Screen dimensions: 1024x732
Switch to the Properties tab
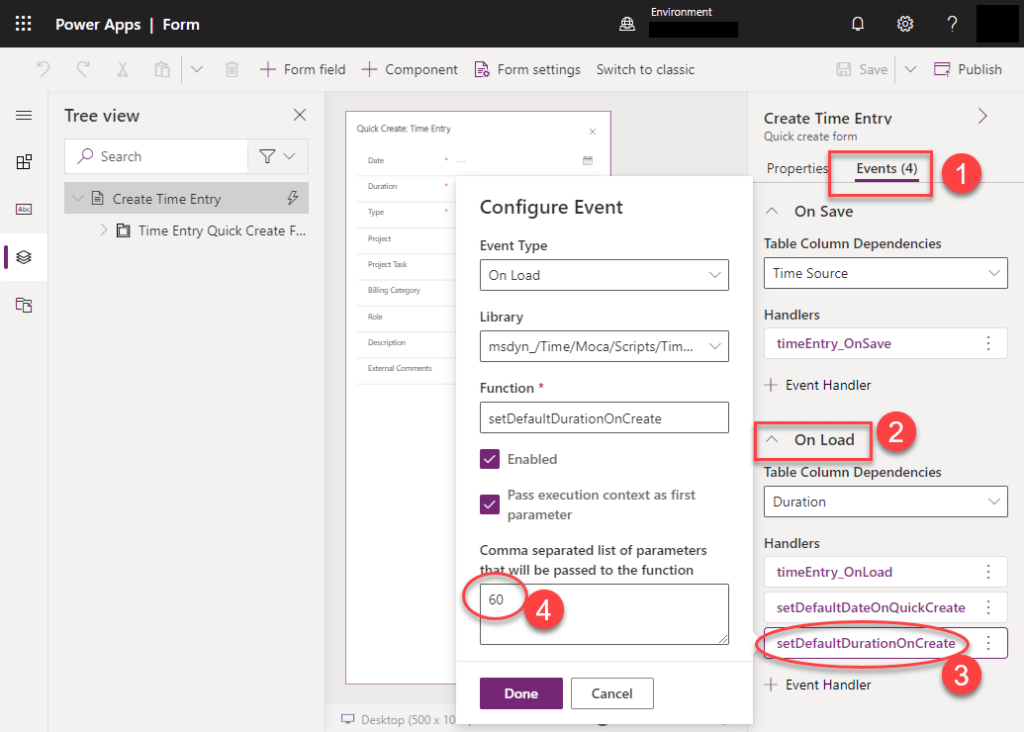(797, 168)
